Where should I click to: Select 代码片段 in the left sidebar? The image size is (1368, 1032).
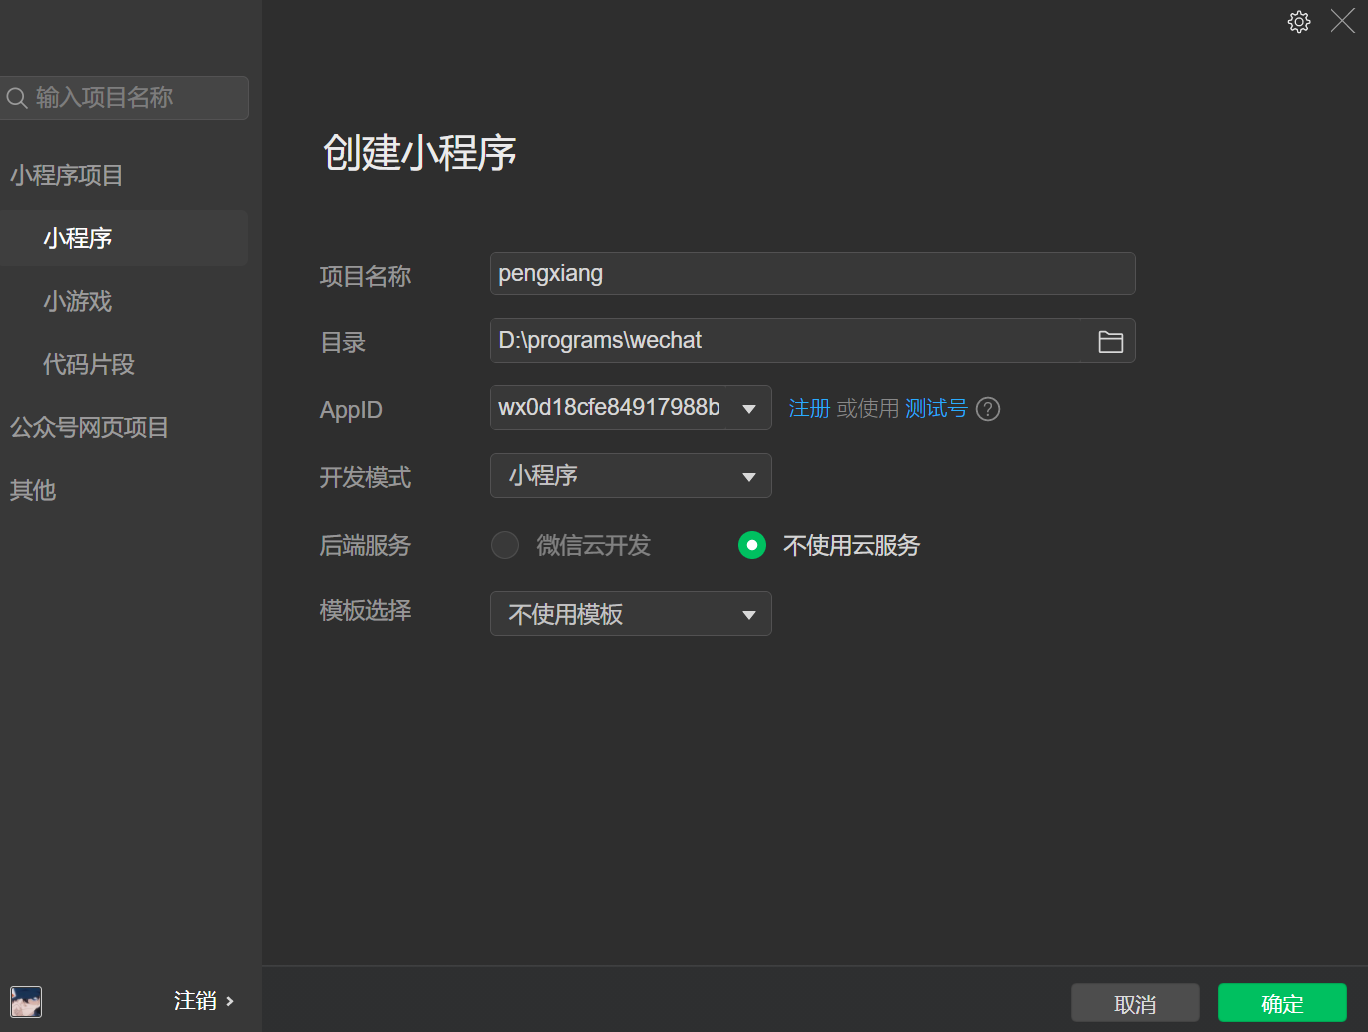(x=89, y=364)
